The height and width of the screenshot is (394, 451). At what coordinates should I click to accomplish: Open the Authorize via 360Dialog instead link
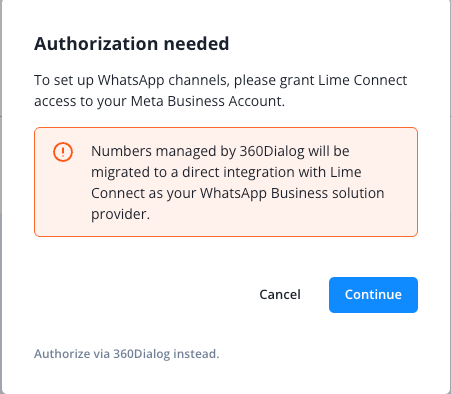(x=127, y=354)
